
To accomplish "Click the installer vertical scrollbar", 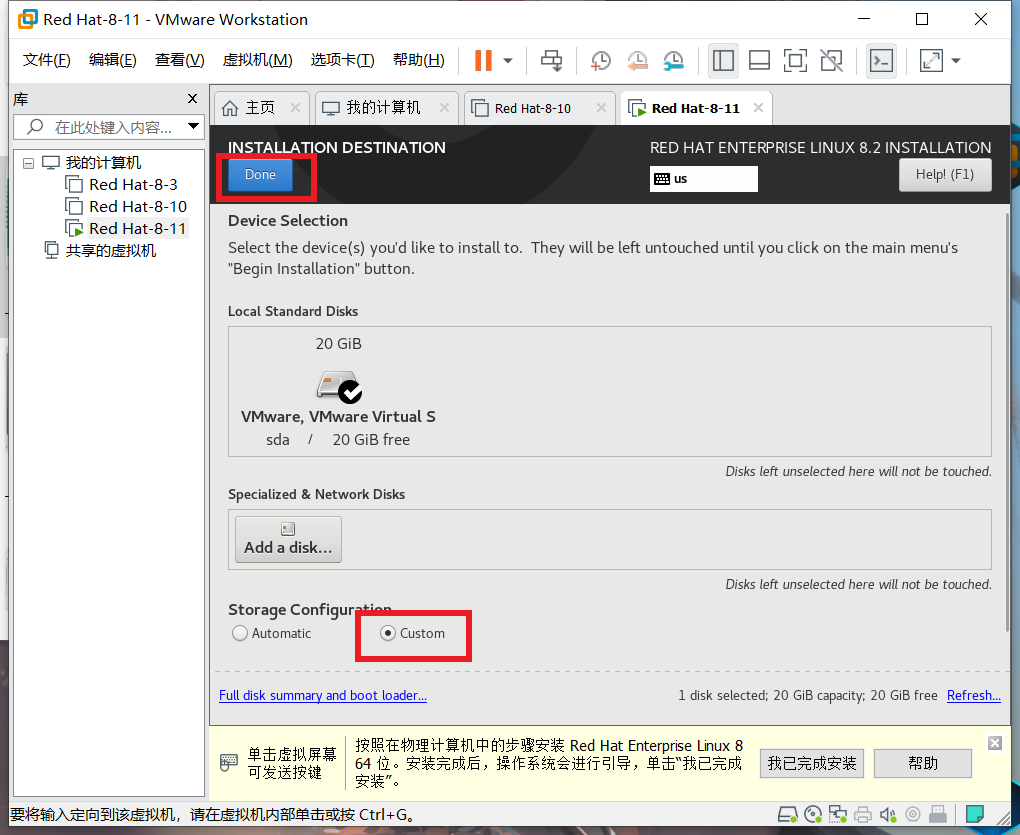I will 1007,423.
